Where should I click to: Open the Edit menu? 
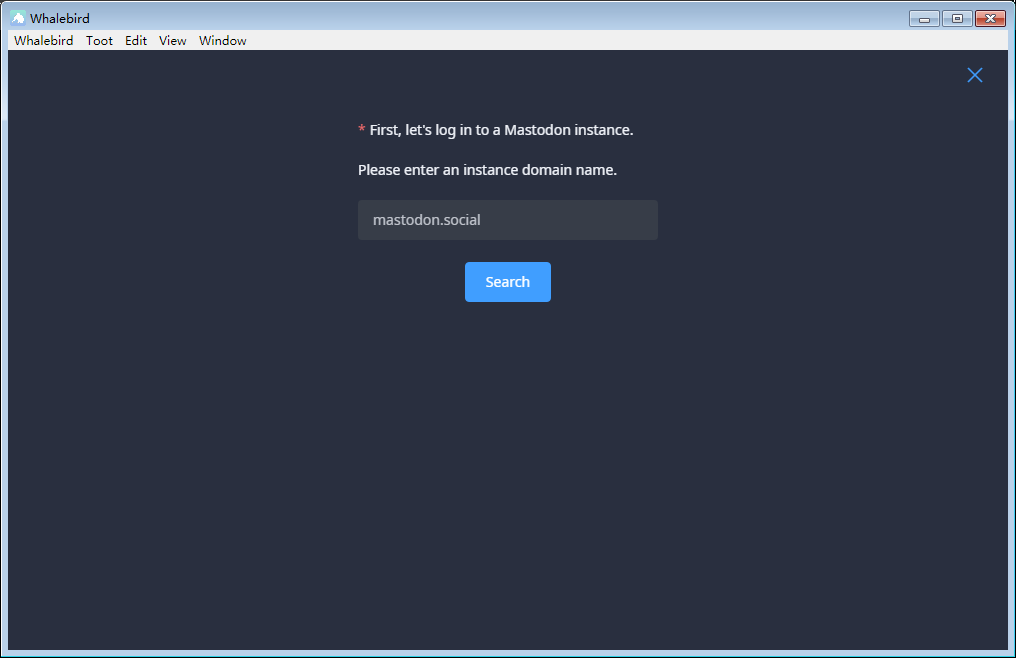(136, 41)
